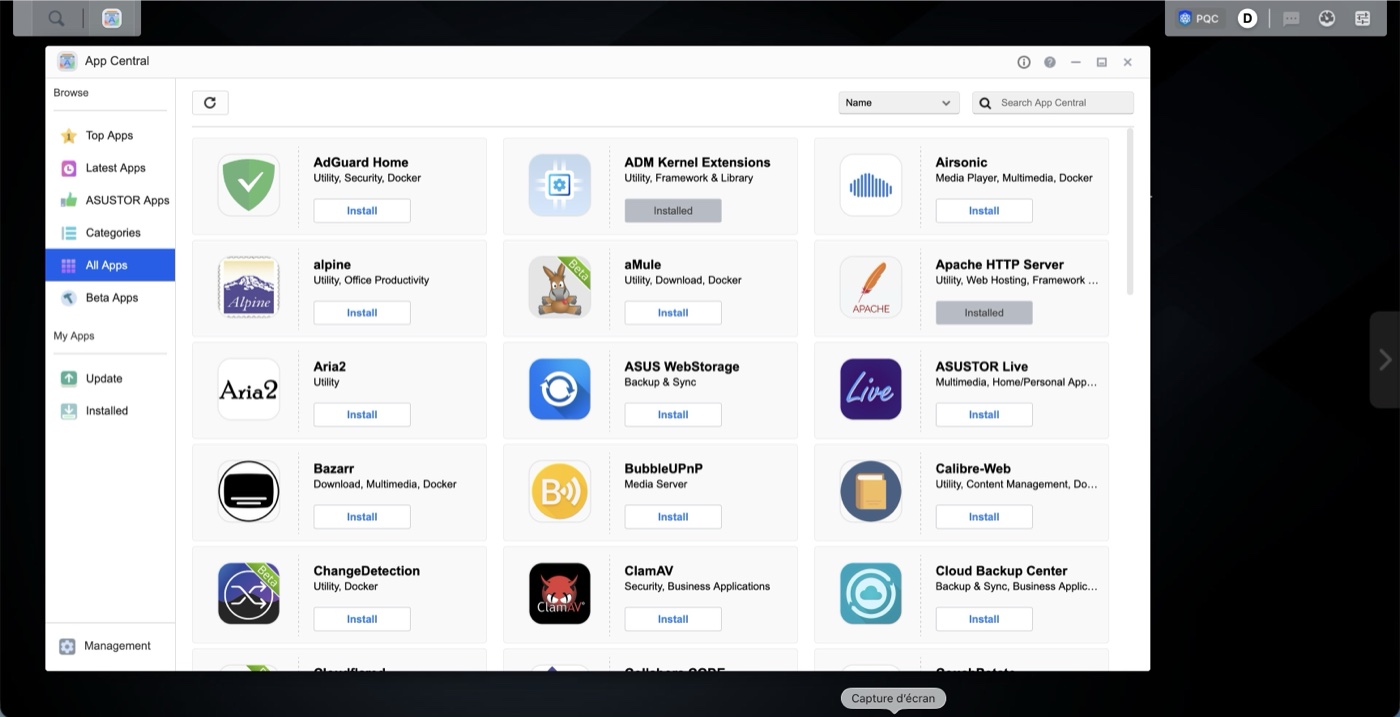Click Installed button for ADM Kernel Extensions
The width and height of the screenshot is (1400, 717).
(673, 211)
